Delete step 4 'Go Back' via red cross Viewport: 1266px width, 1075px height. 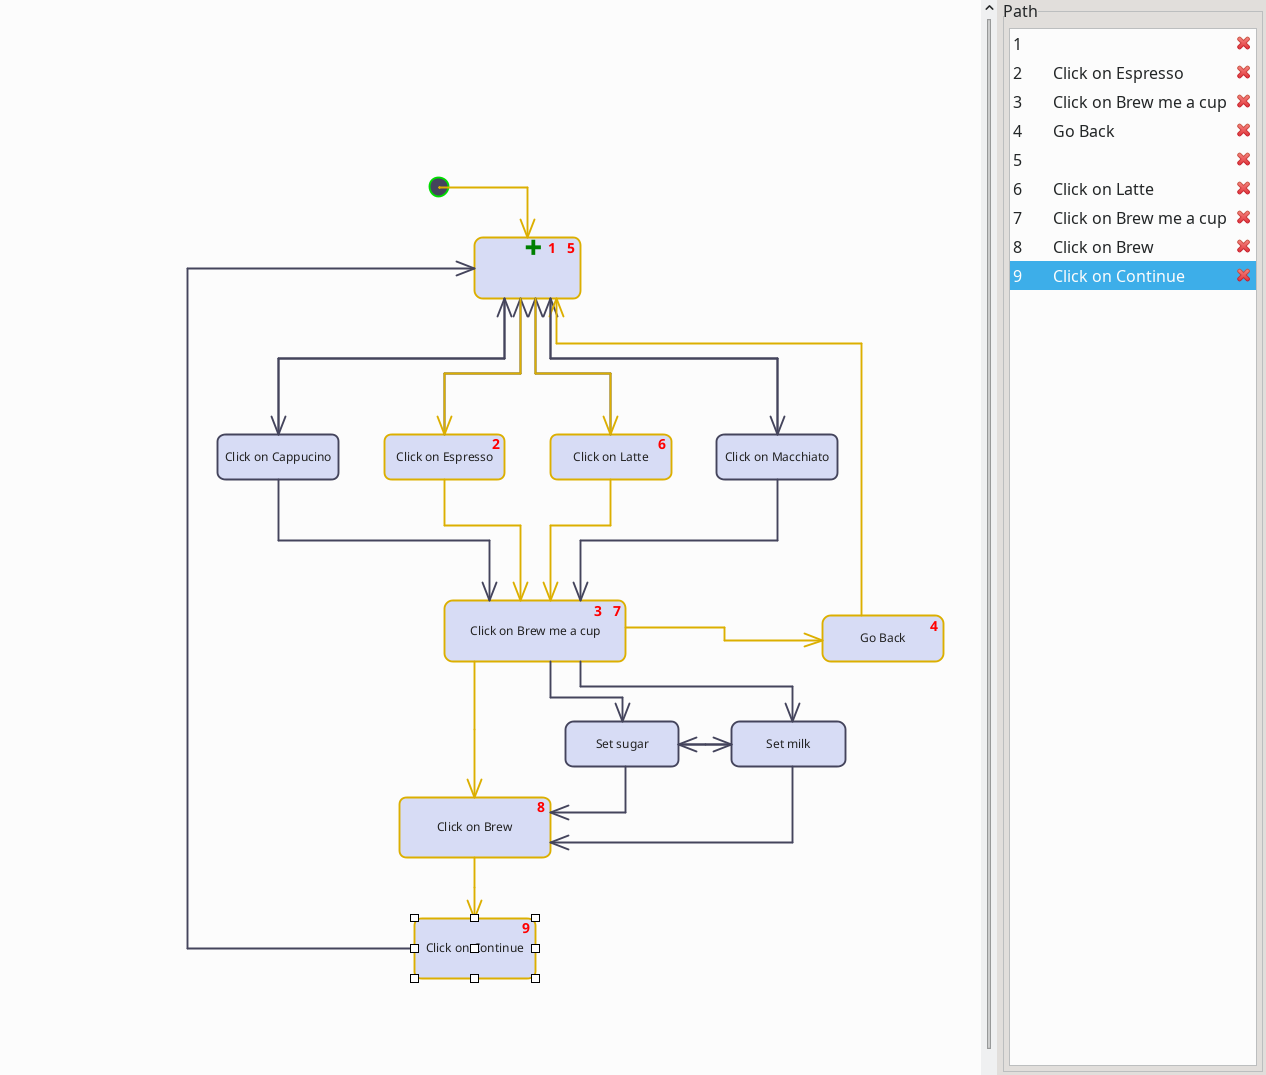pos(1243,130)
